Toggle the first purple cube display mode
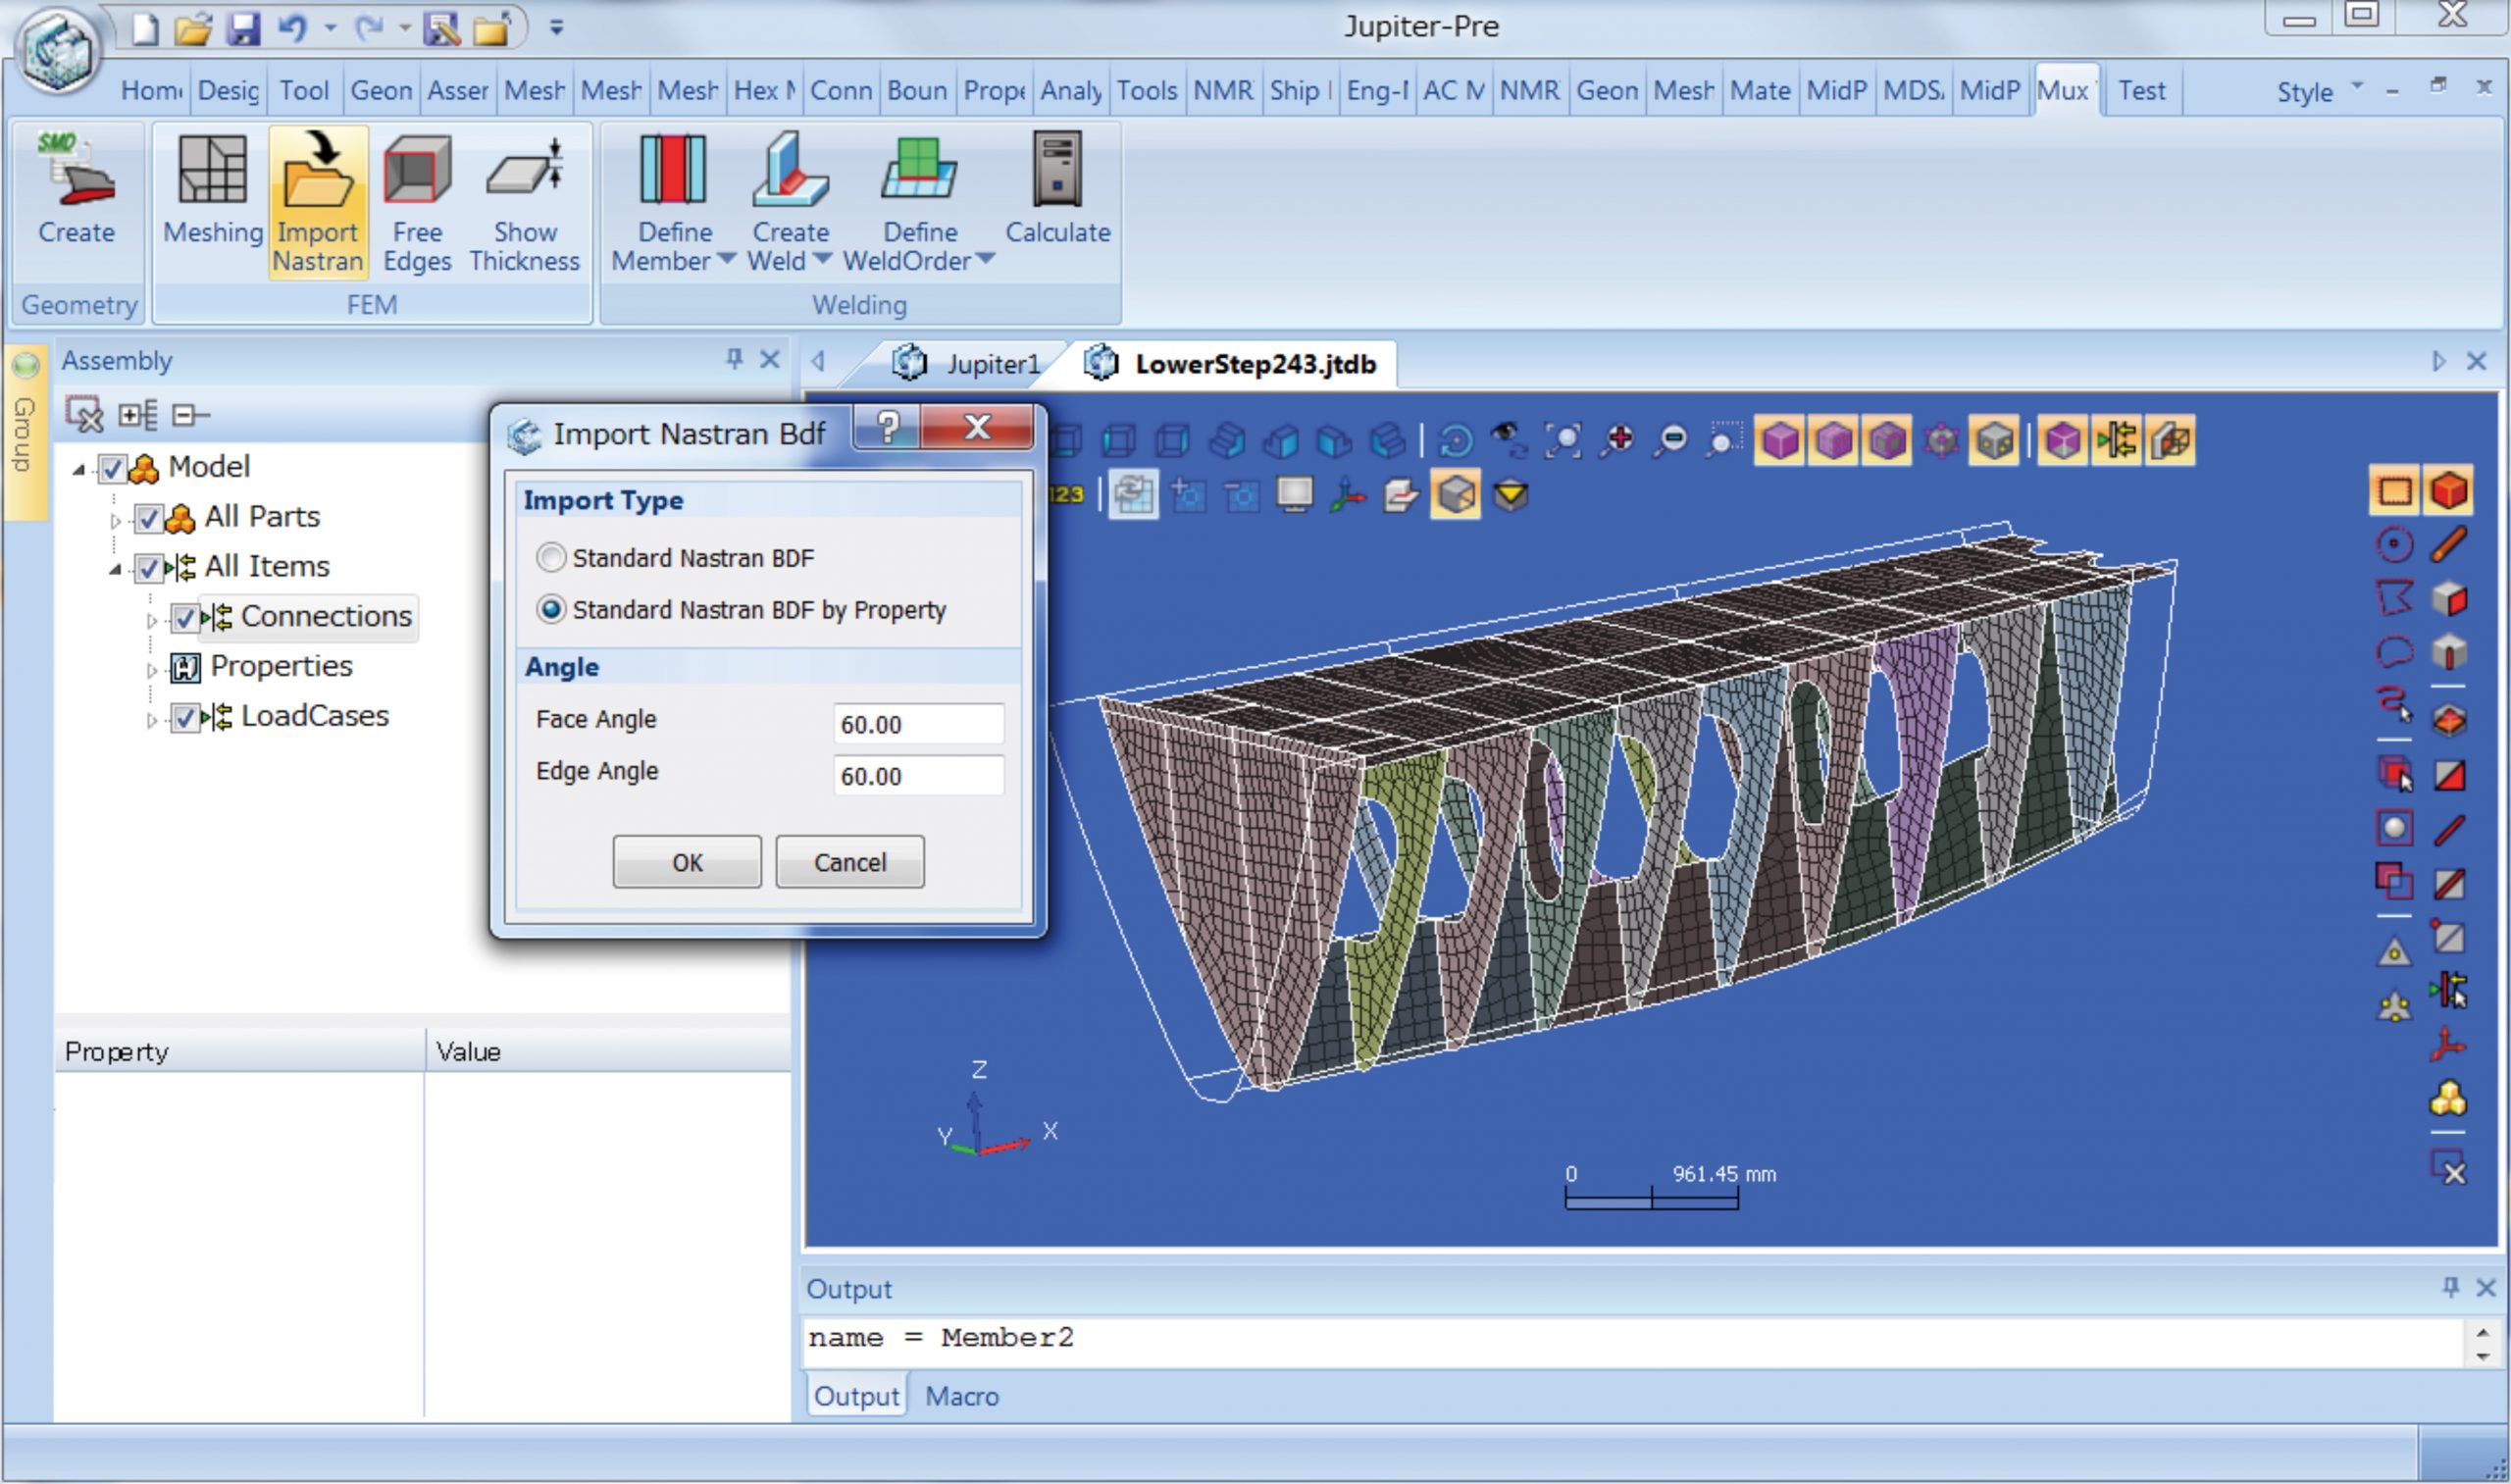The image size is (2511, 1484). 1780,441
